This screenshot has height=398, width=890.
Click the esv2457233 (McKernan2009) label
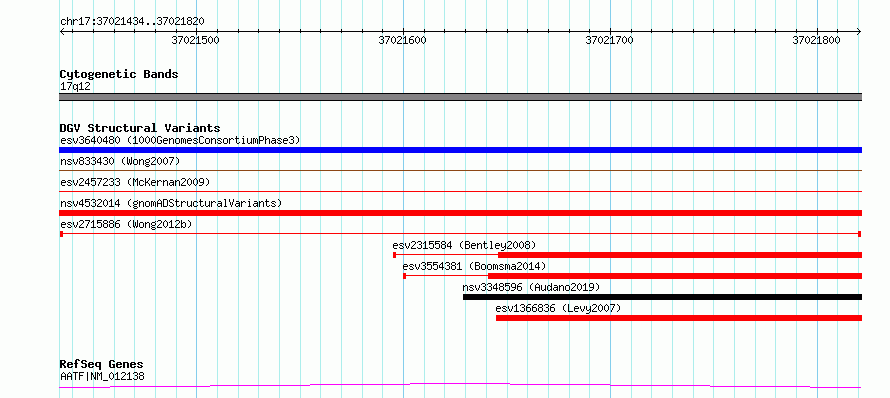pyautogui.click(x=135, y=182)
